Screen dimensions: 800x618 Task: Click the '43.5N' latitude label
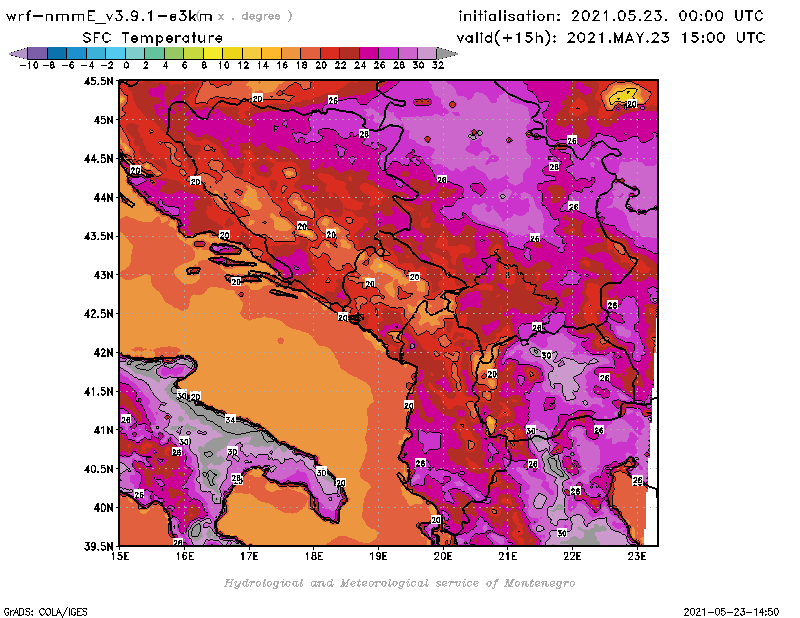98,236
